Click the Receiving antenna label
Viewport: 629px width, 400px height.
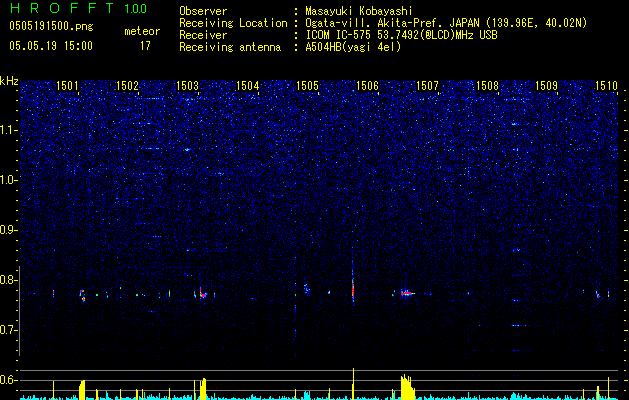[230, 47]
